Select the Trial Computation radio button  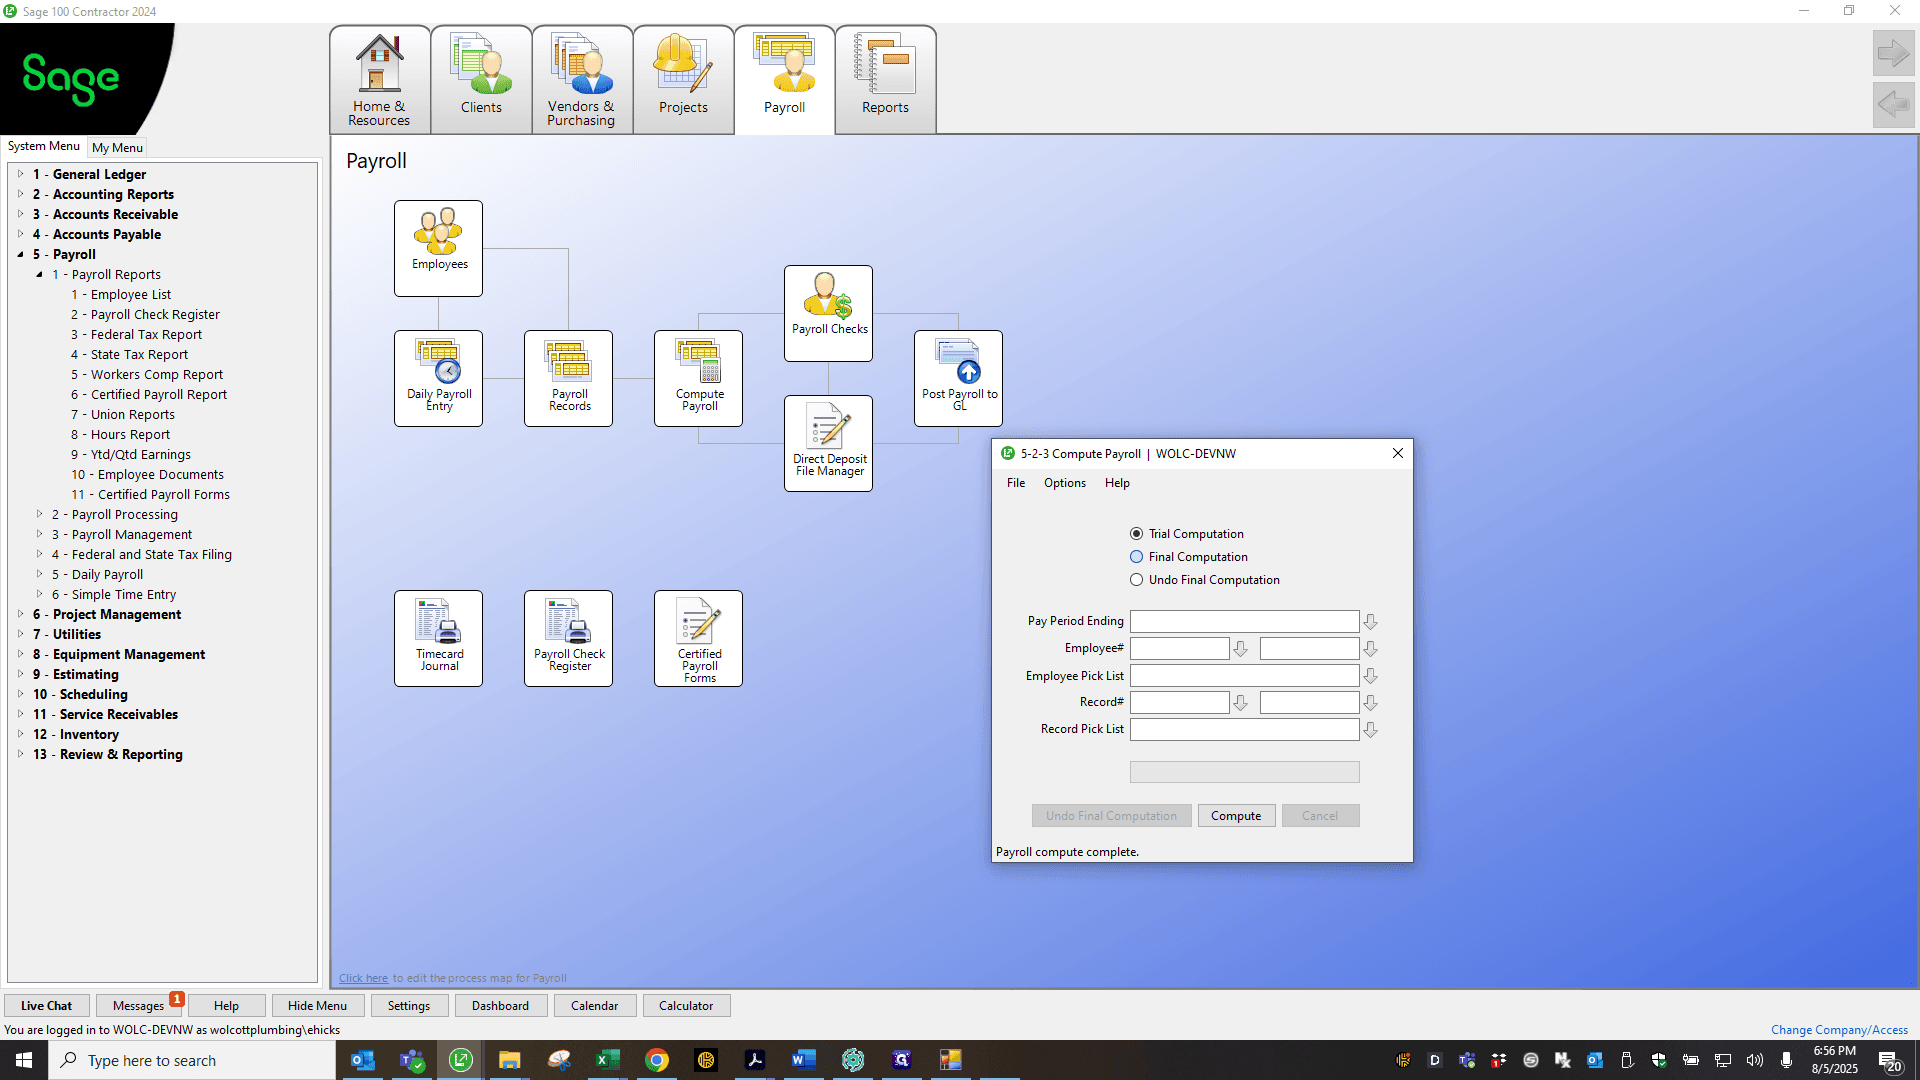point(1136,534)
